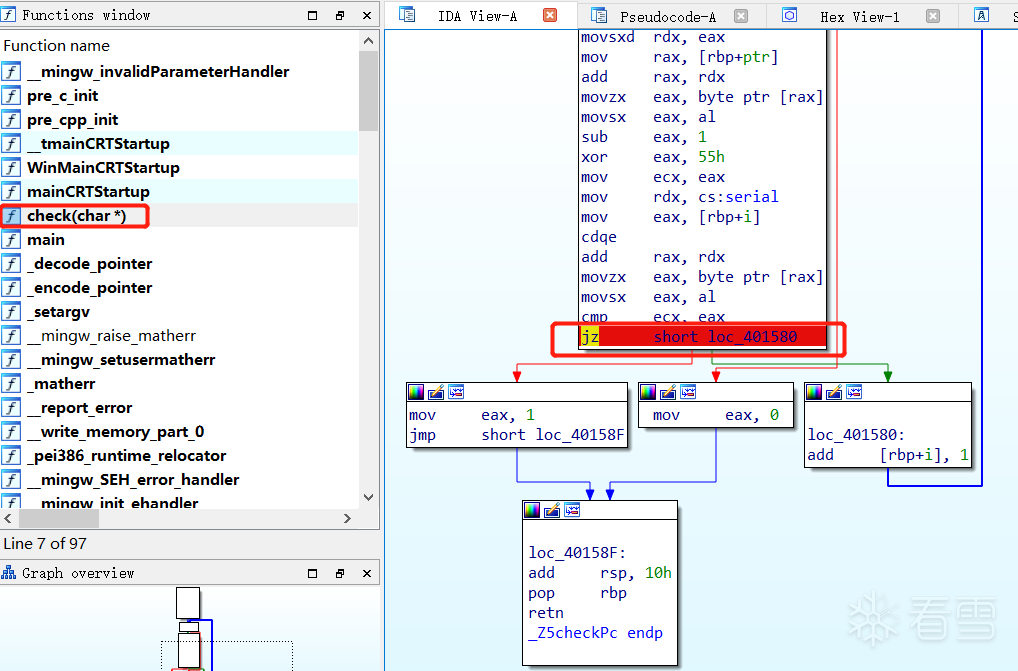The width and height of the screenshot is (1018, 671).
Task: Maximize the Graph overview panel
Action: [312, 574]
